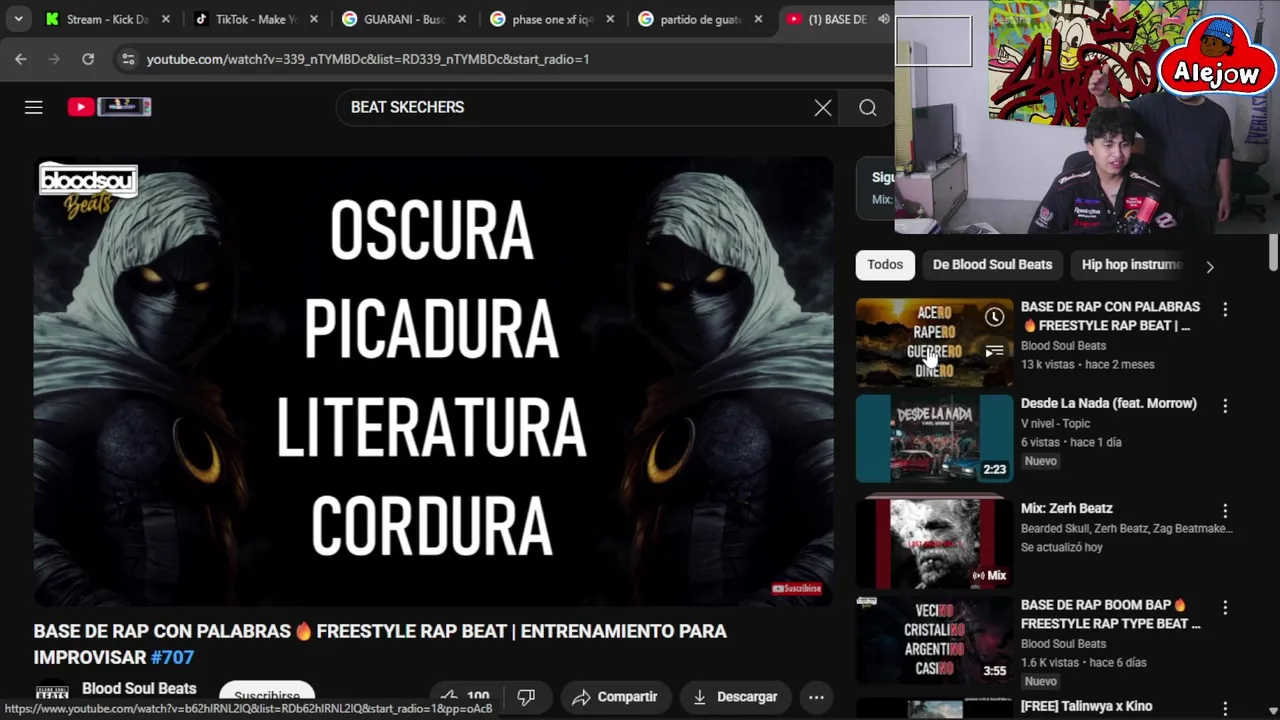Viewport: 1280px width, 720px height.
Task: Close the GUARANI search tab
Action: [462, 19]
